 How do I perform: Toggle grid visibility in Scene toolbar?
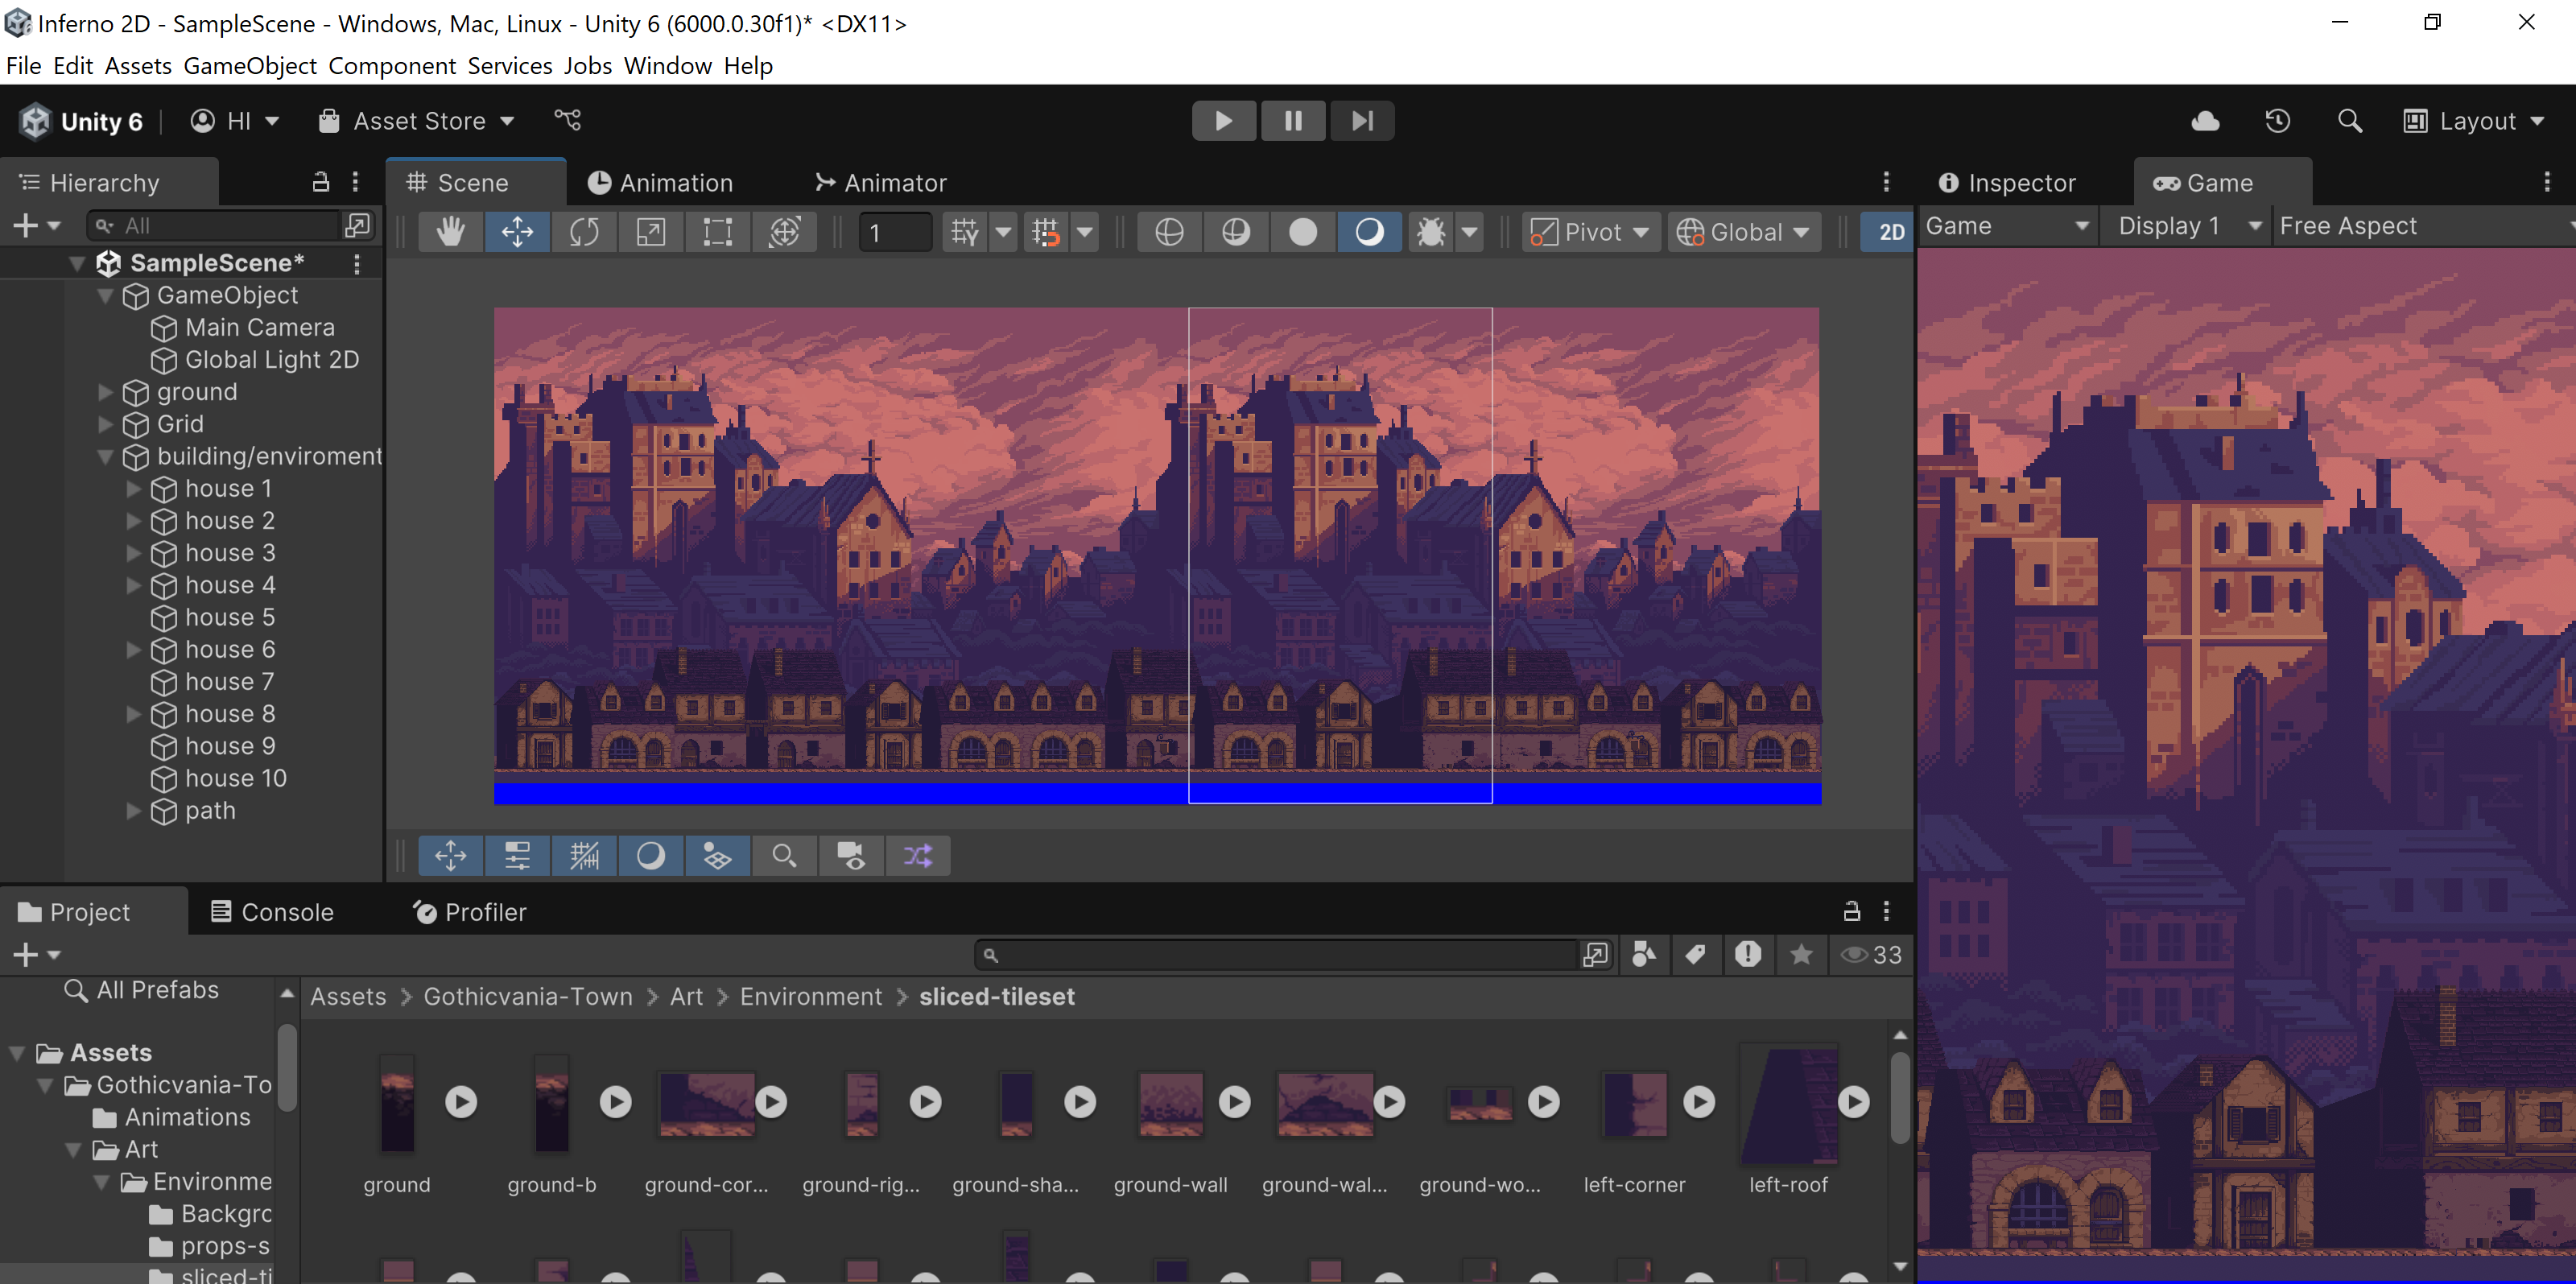click(x=965, y=232)
